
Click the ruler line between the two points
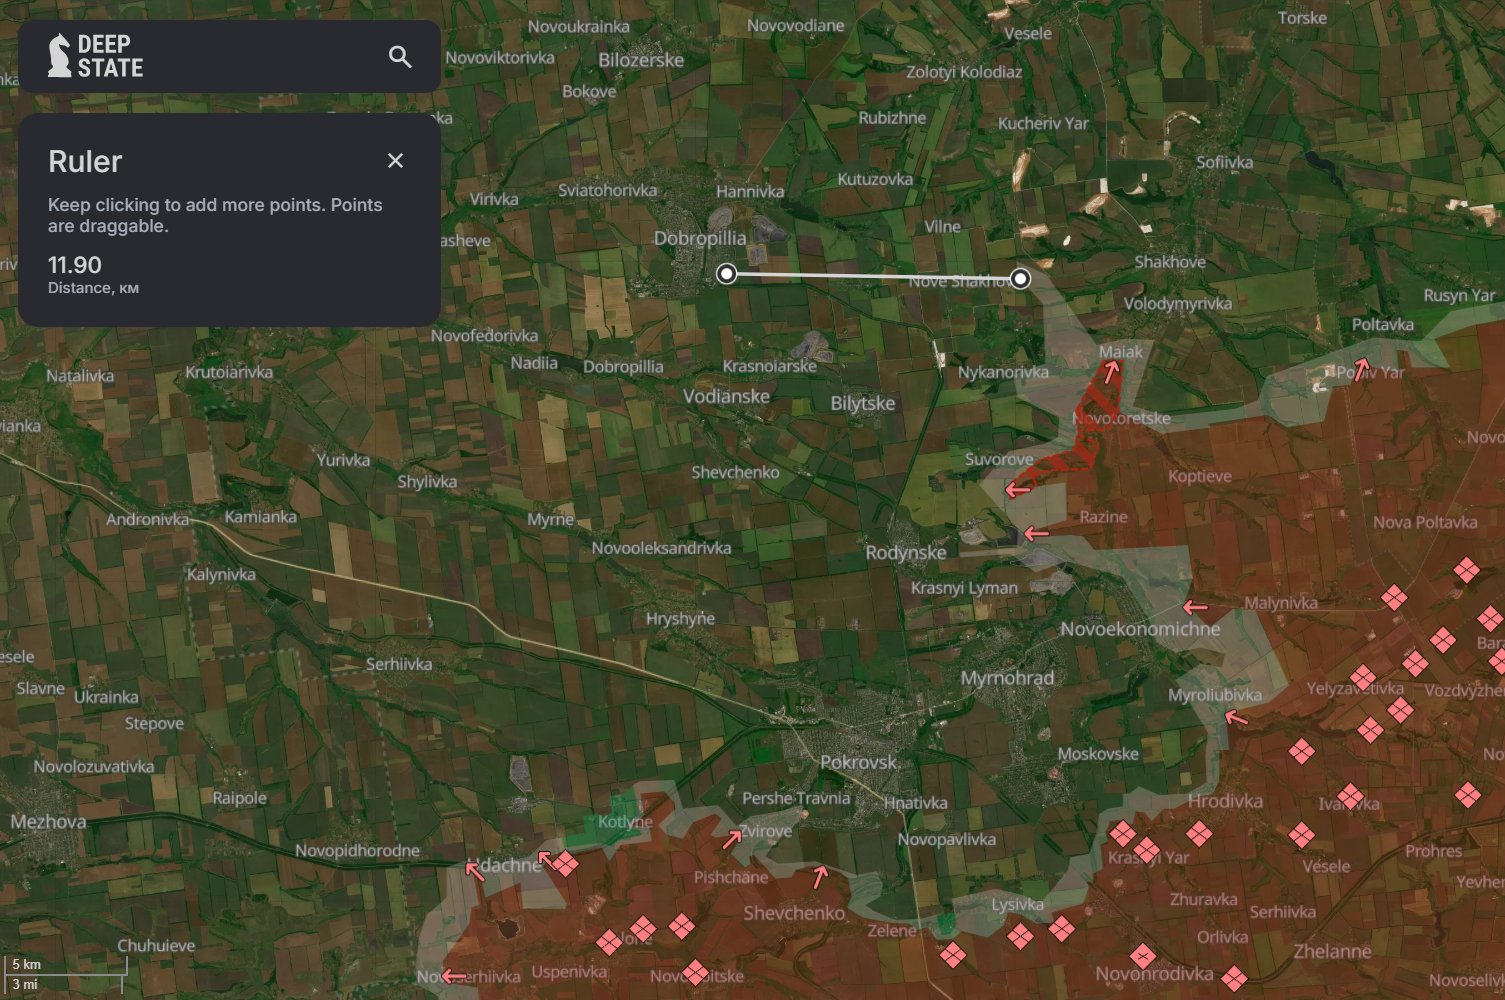coord(873,275)
